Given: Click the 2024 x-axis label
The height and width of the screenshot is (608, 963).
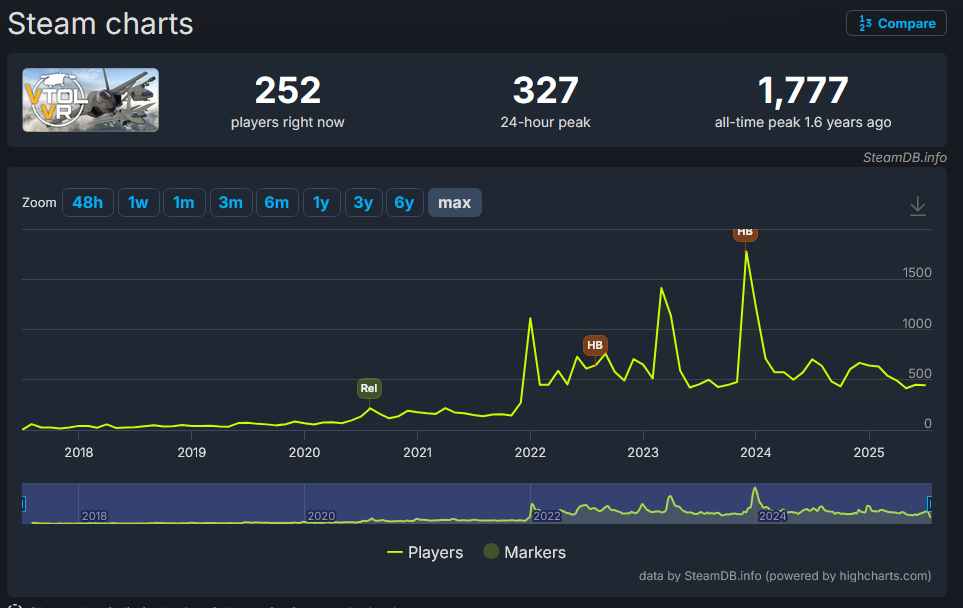Looking at the screenshot, I should (755, 453).
